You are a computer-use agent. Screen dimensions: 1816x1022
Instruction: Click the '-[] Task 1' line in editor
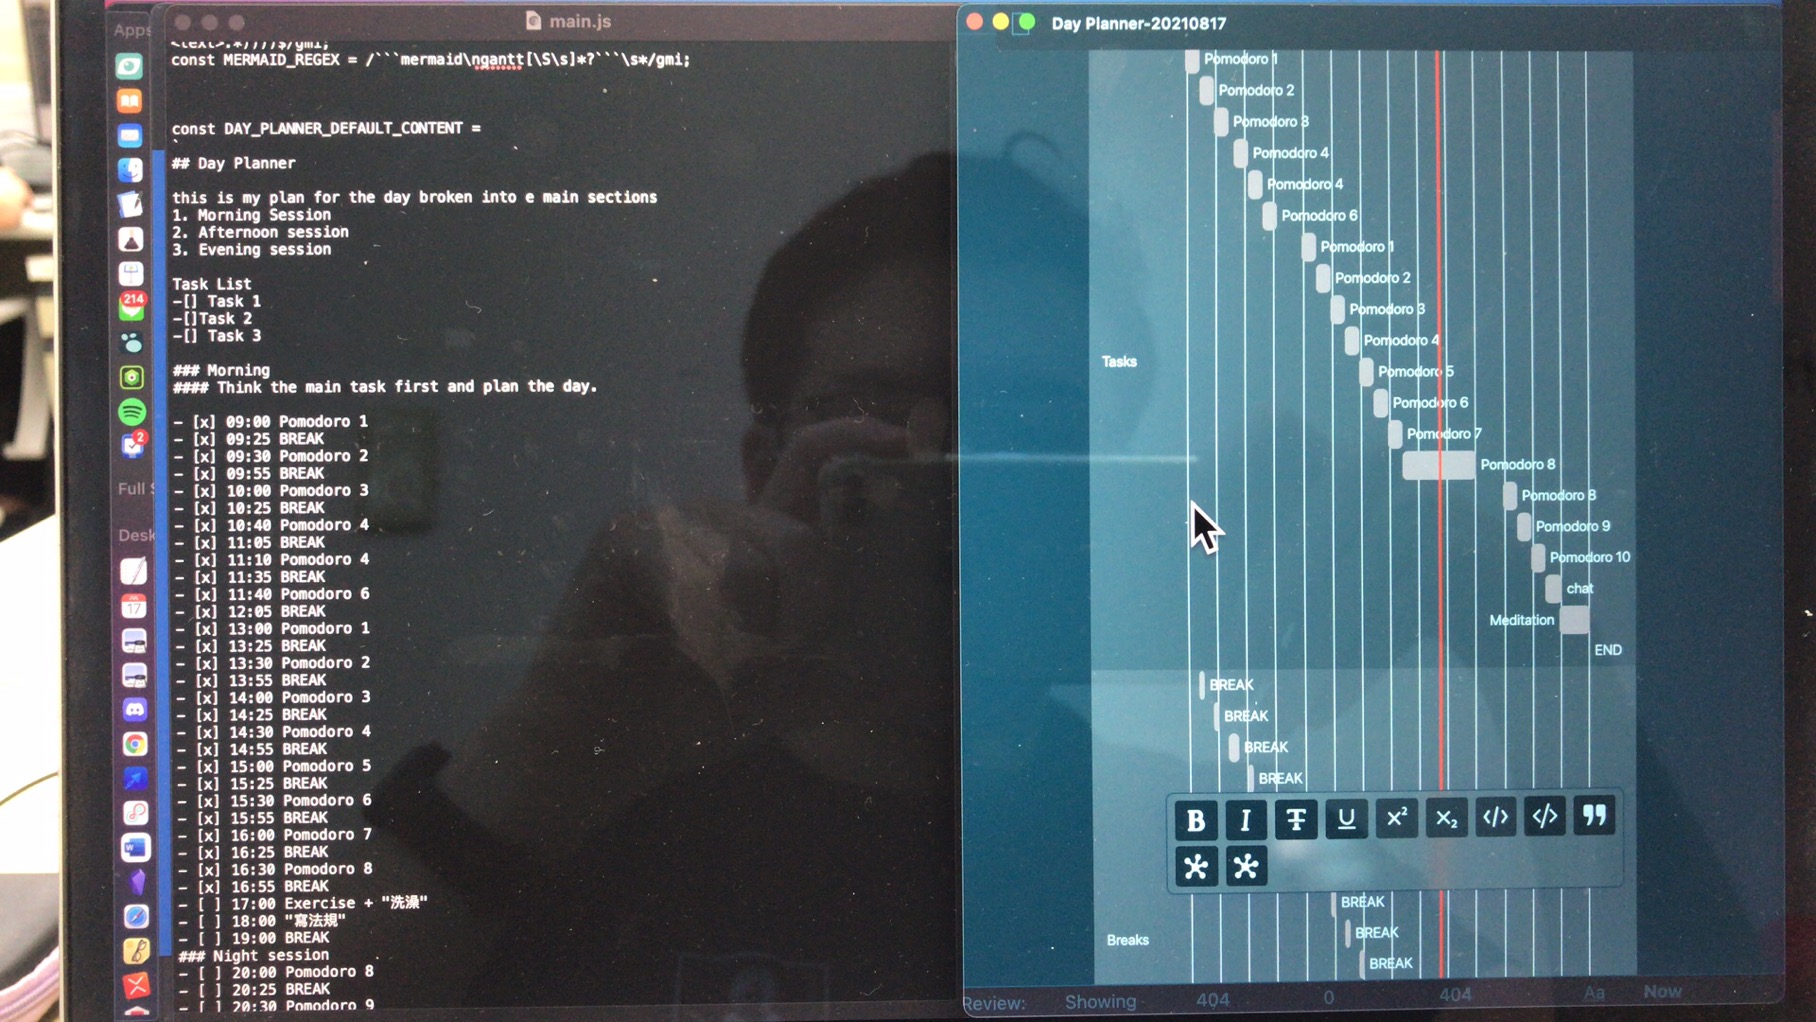[x=216, y=301]
